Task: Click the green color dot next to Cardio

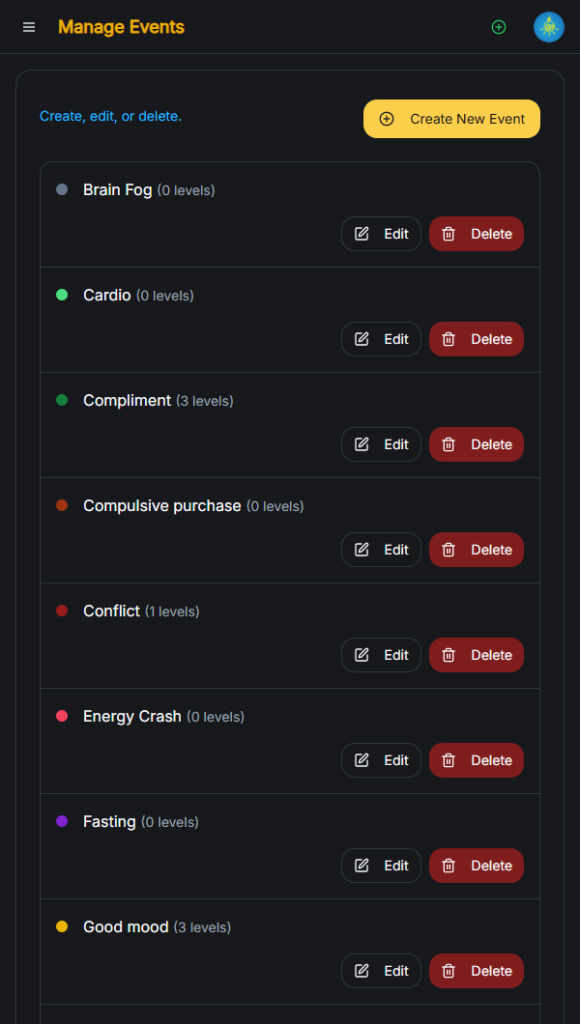Action: click(x=62, y=295)
